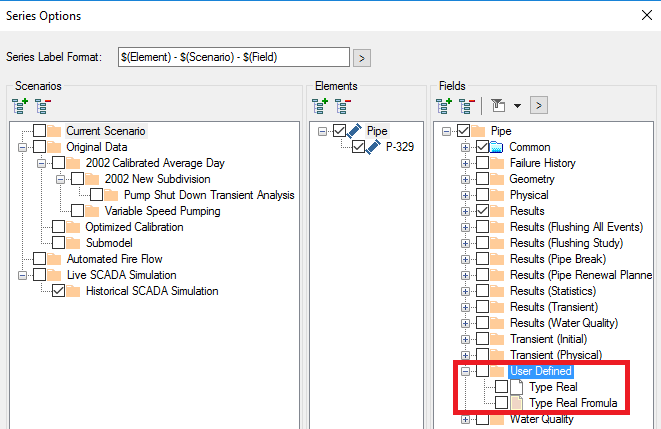Expand the Physical fields folder

pyautogui.click(x=465, y=196)
